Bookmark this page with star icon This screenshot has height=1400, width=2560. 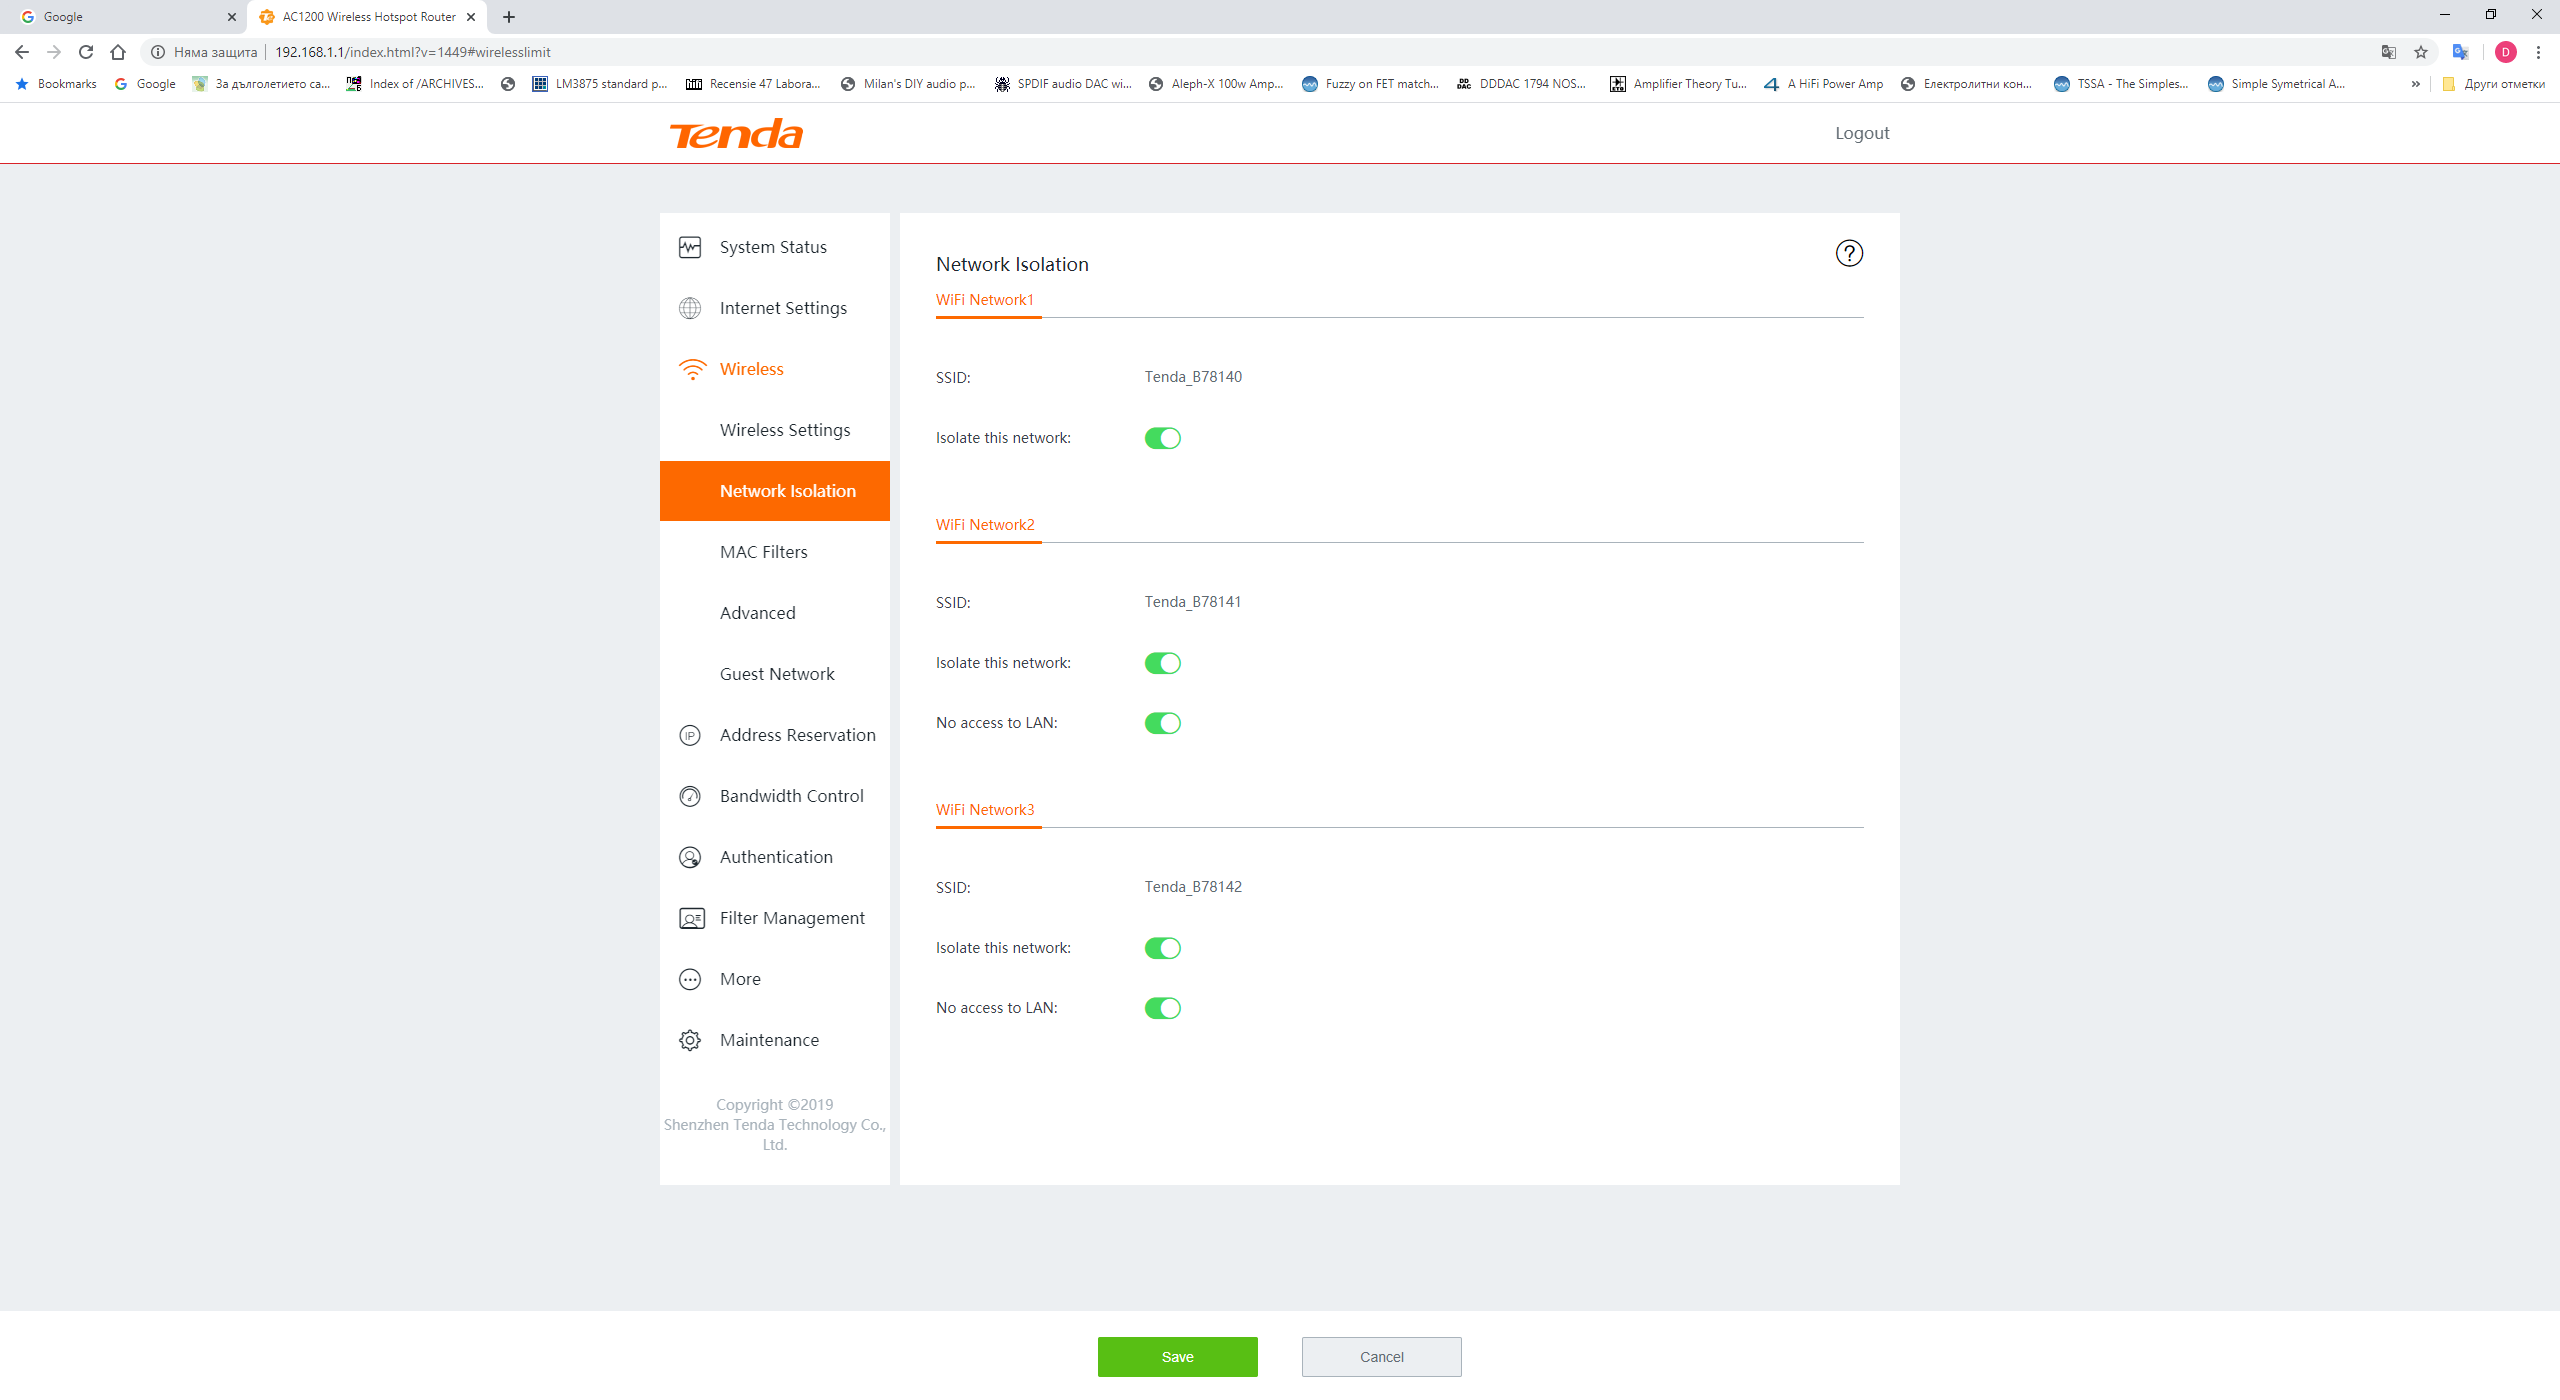(x=2421, y=52)
